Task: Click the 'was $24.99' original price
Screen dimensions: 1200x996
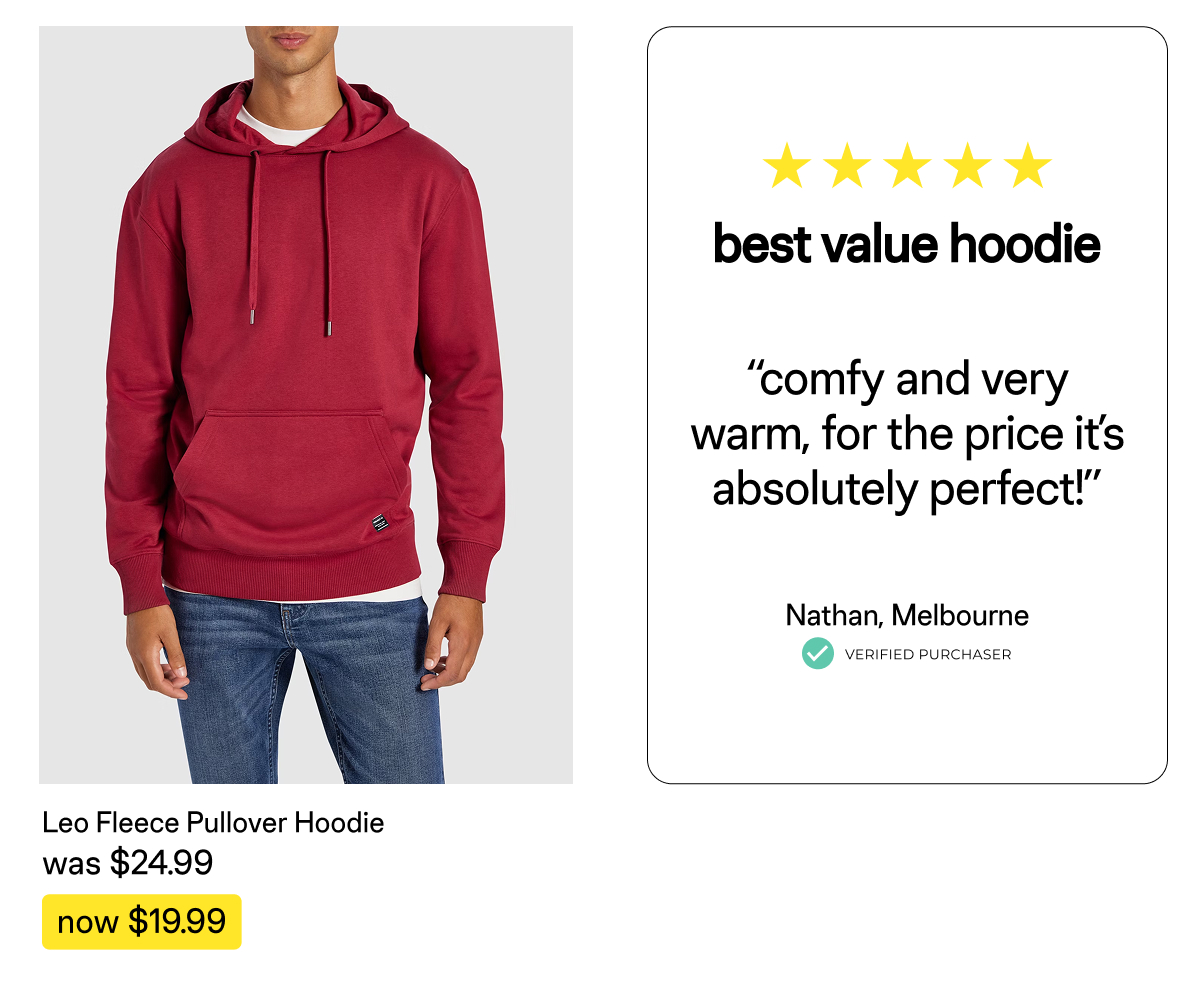Action: [127, 862]
